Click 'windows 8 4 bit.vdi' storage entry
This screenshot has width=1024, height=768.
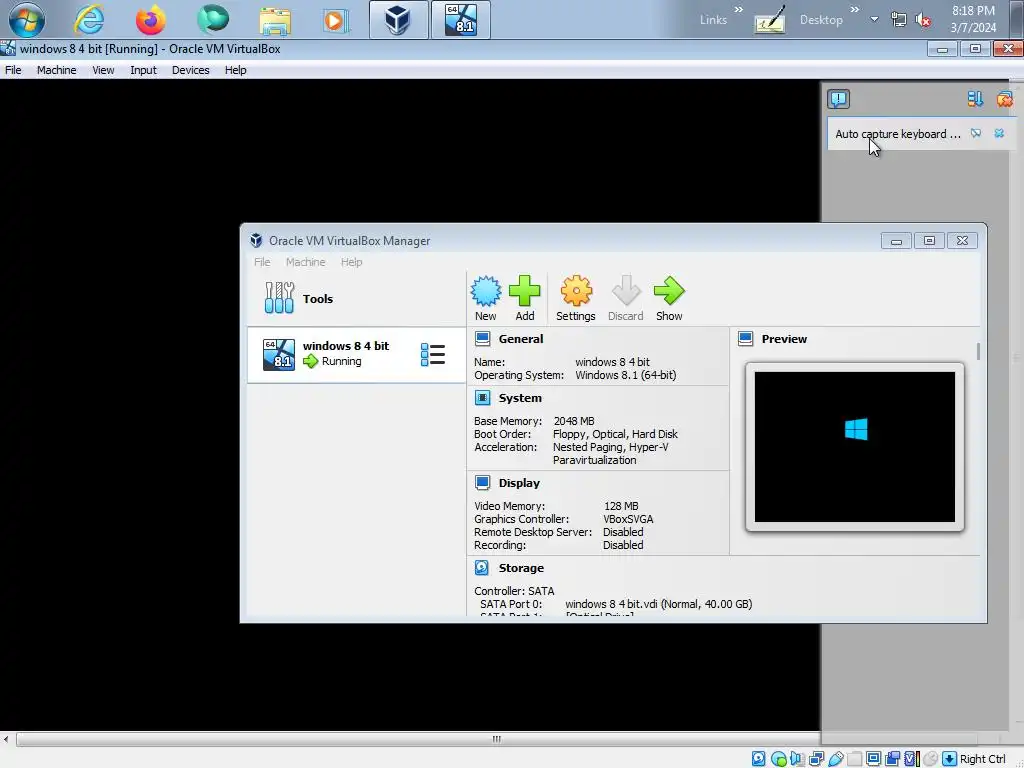pyautogui.click(x=658, y=604)
